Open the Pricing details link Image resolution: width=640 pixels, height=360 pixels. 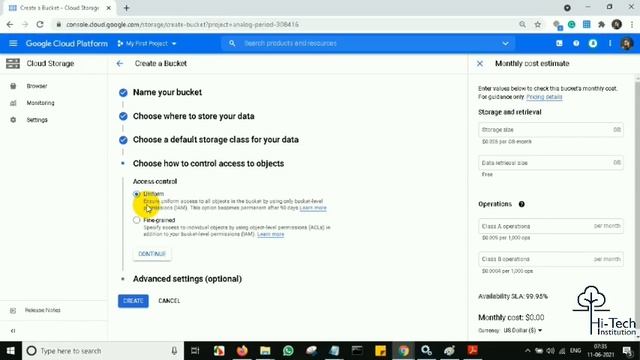pyautogui.click(x=544, y=97)
